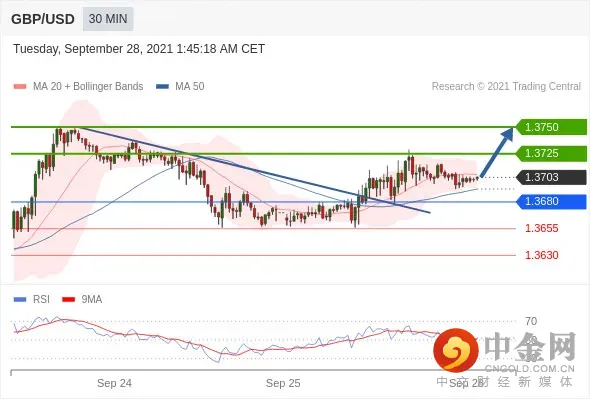Image resolution: width=590 pixels, height=400 pixels.
Task: Click the Trading Central research credit
Action: 506,87
